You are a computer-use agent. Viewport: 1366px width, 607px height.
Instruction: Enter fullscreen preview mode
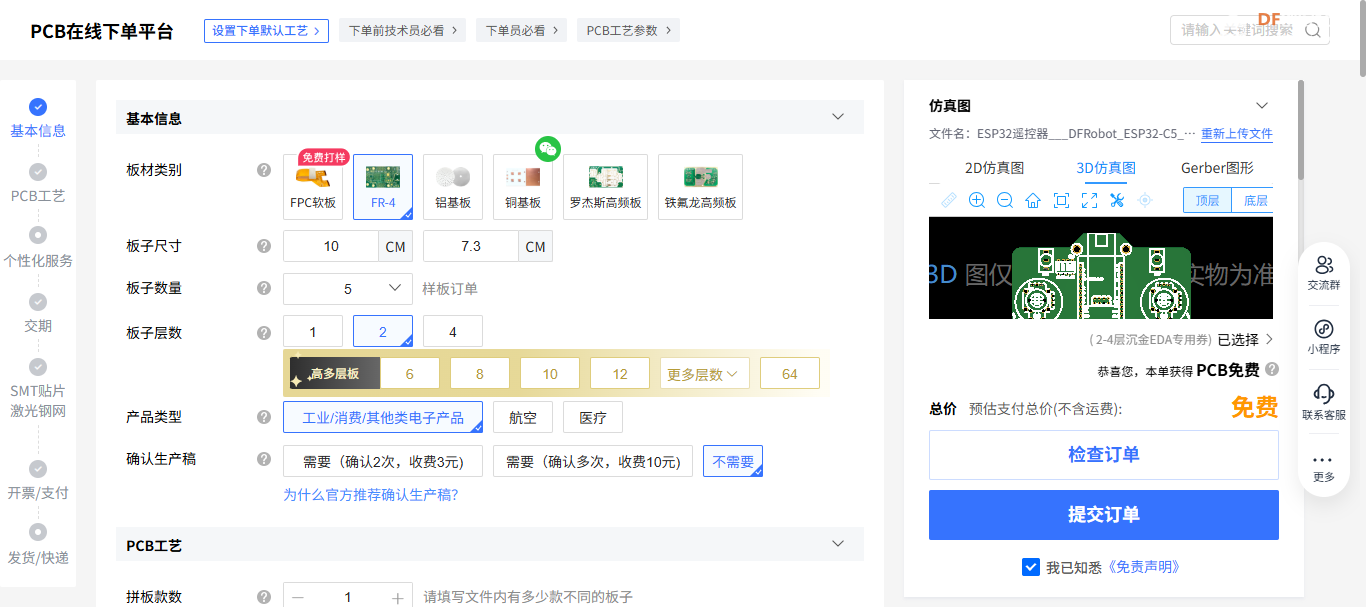tap(1088, 199)
